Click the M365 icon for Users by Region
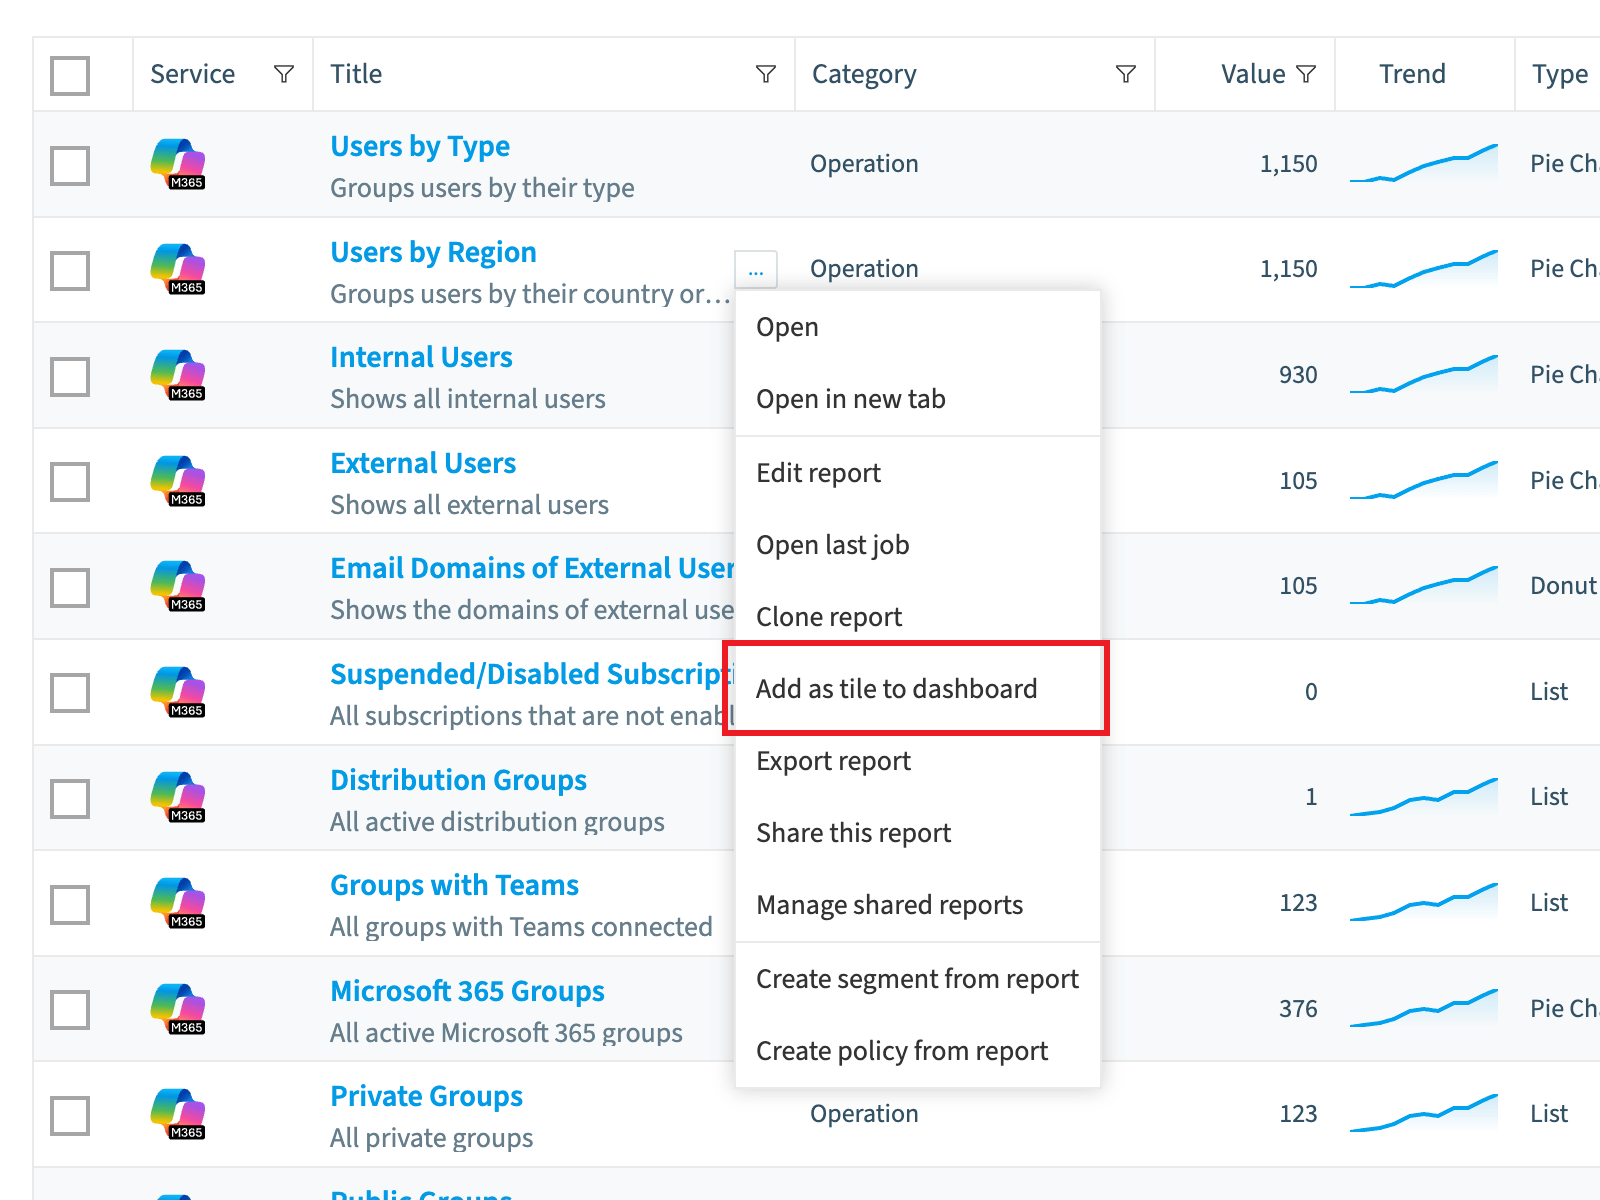The height and width of the screenshot is (1200, 1600). tap(178, 269)
